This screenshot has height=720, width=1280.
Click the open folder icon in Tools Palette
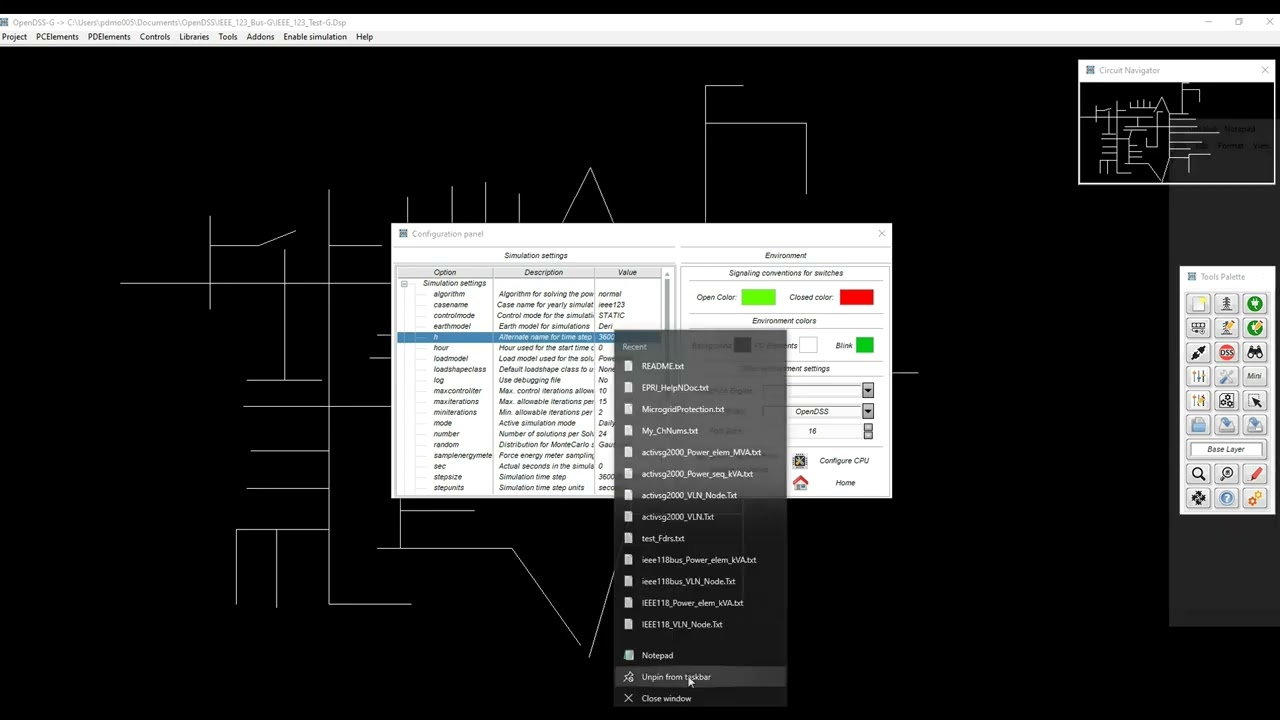1198,425
